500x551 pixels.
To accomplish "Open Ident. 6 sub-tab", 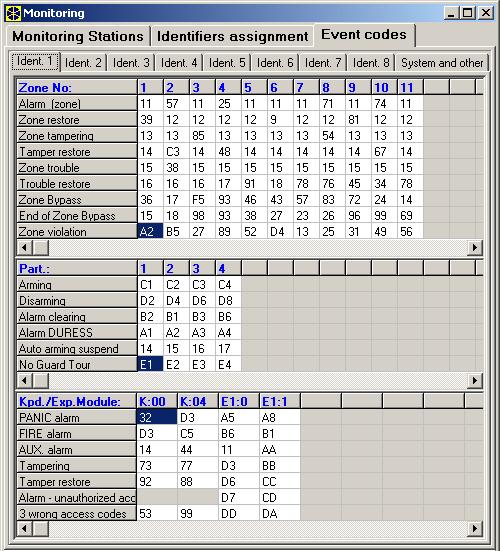I will 275,63.
